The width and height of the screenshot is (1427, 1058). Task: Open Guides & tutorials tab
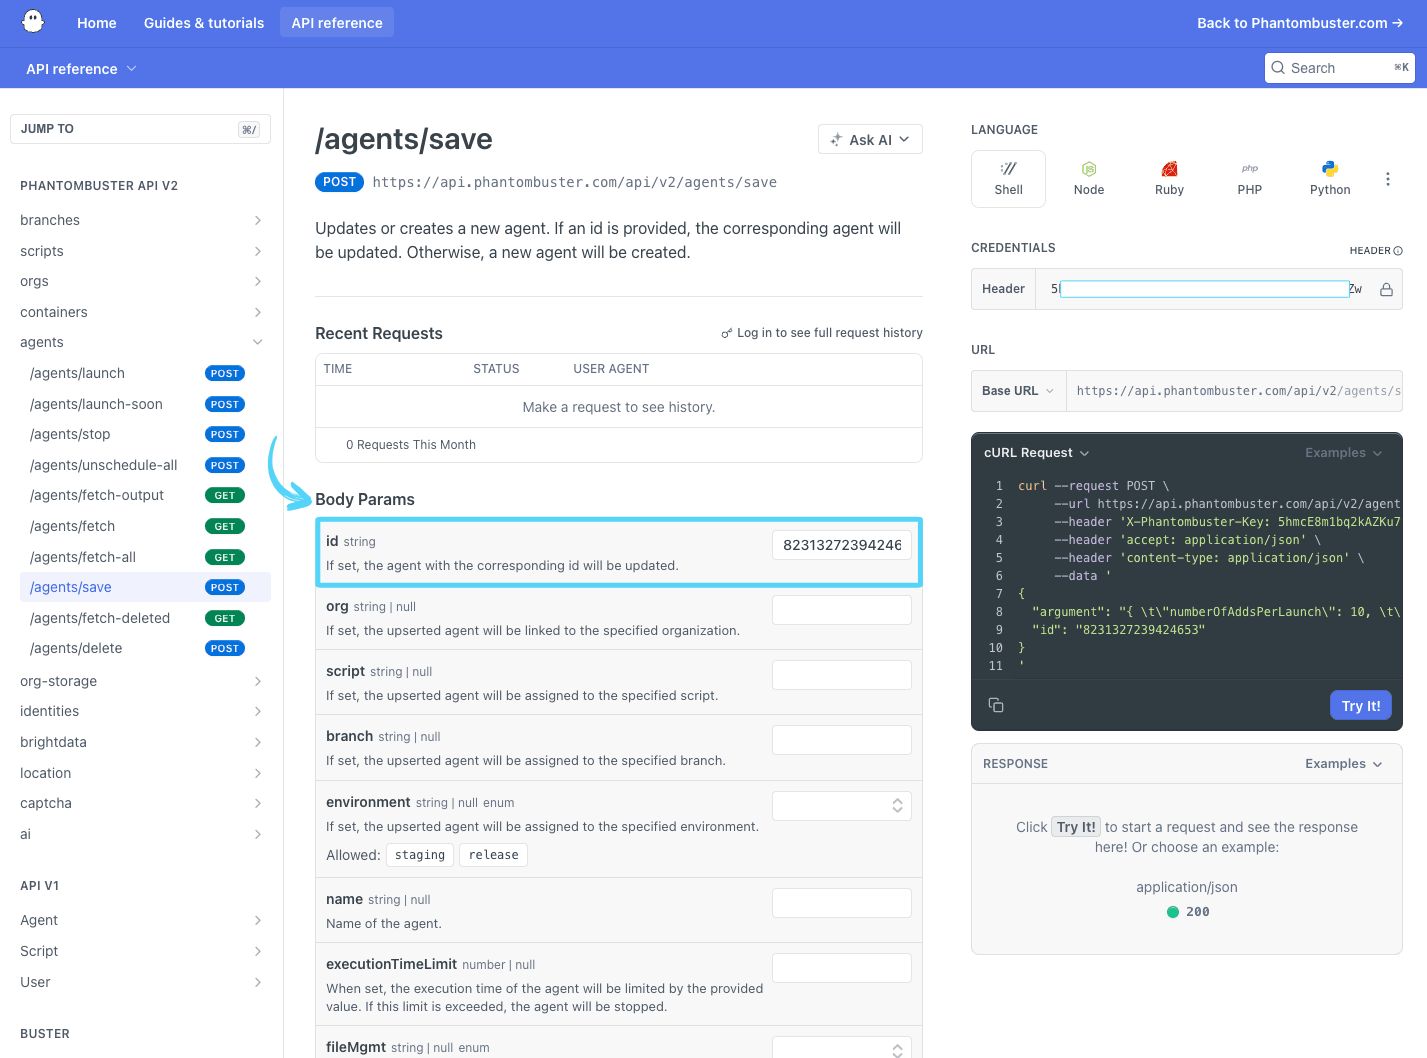click(204, 23)
